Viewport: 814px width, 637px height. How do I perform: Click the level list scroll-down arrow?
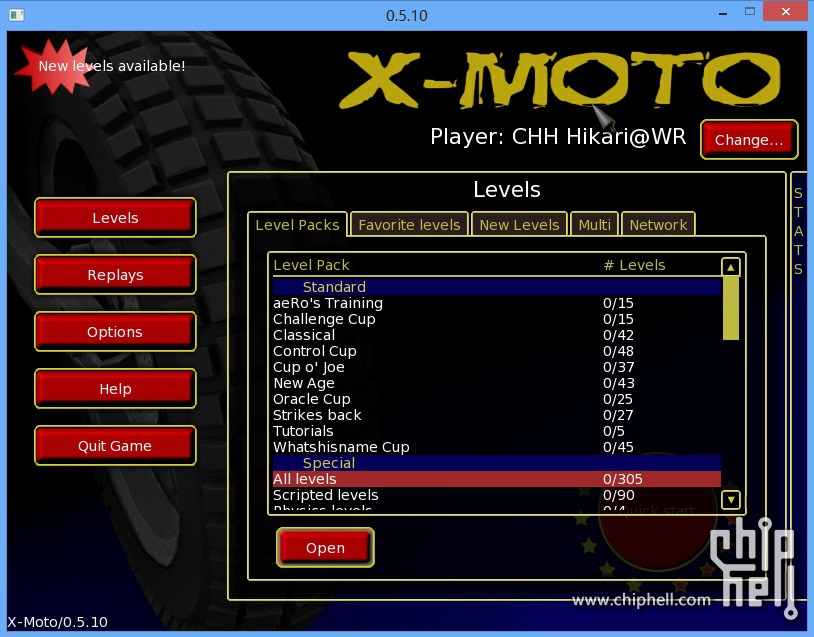tap(730, 500)
